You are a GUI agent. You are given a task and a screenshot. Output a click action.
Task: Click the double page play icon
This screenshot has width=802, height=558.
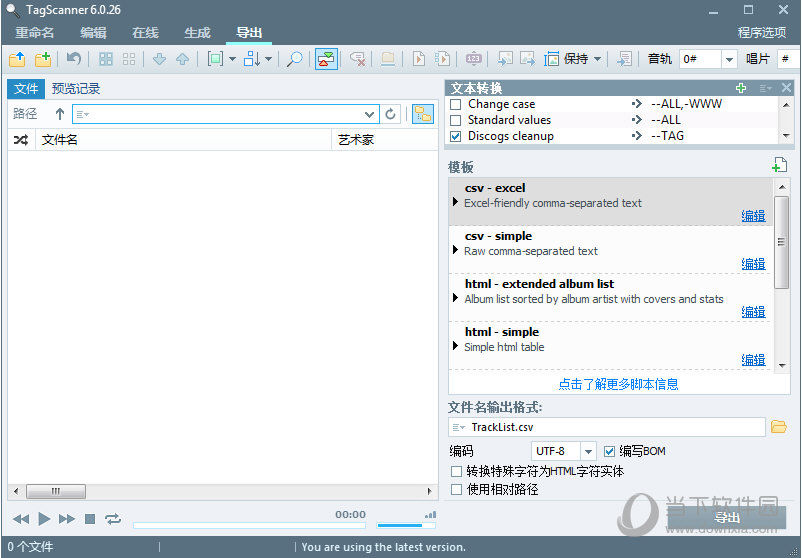tap(442, 59)
